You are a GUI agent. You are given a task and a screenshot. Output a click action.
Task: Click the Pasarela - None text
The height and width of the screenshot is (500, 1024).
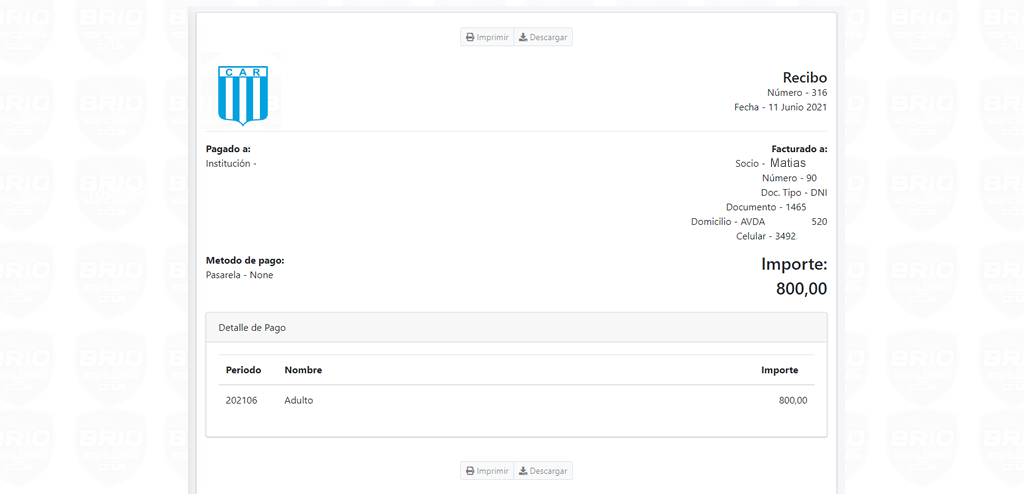(240, 275)
